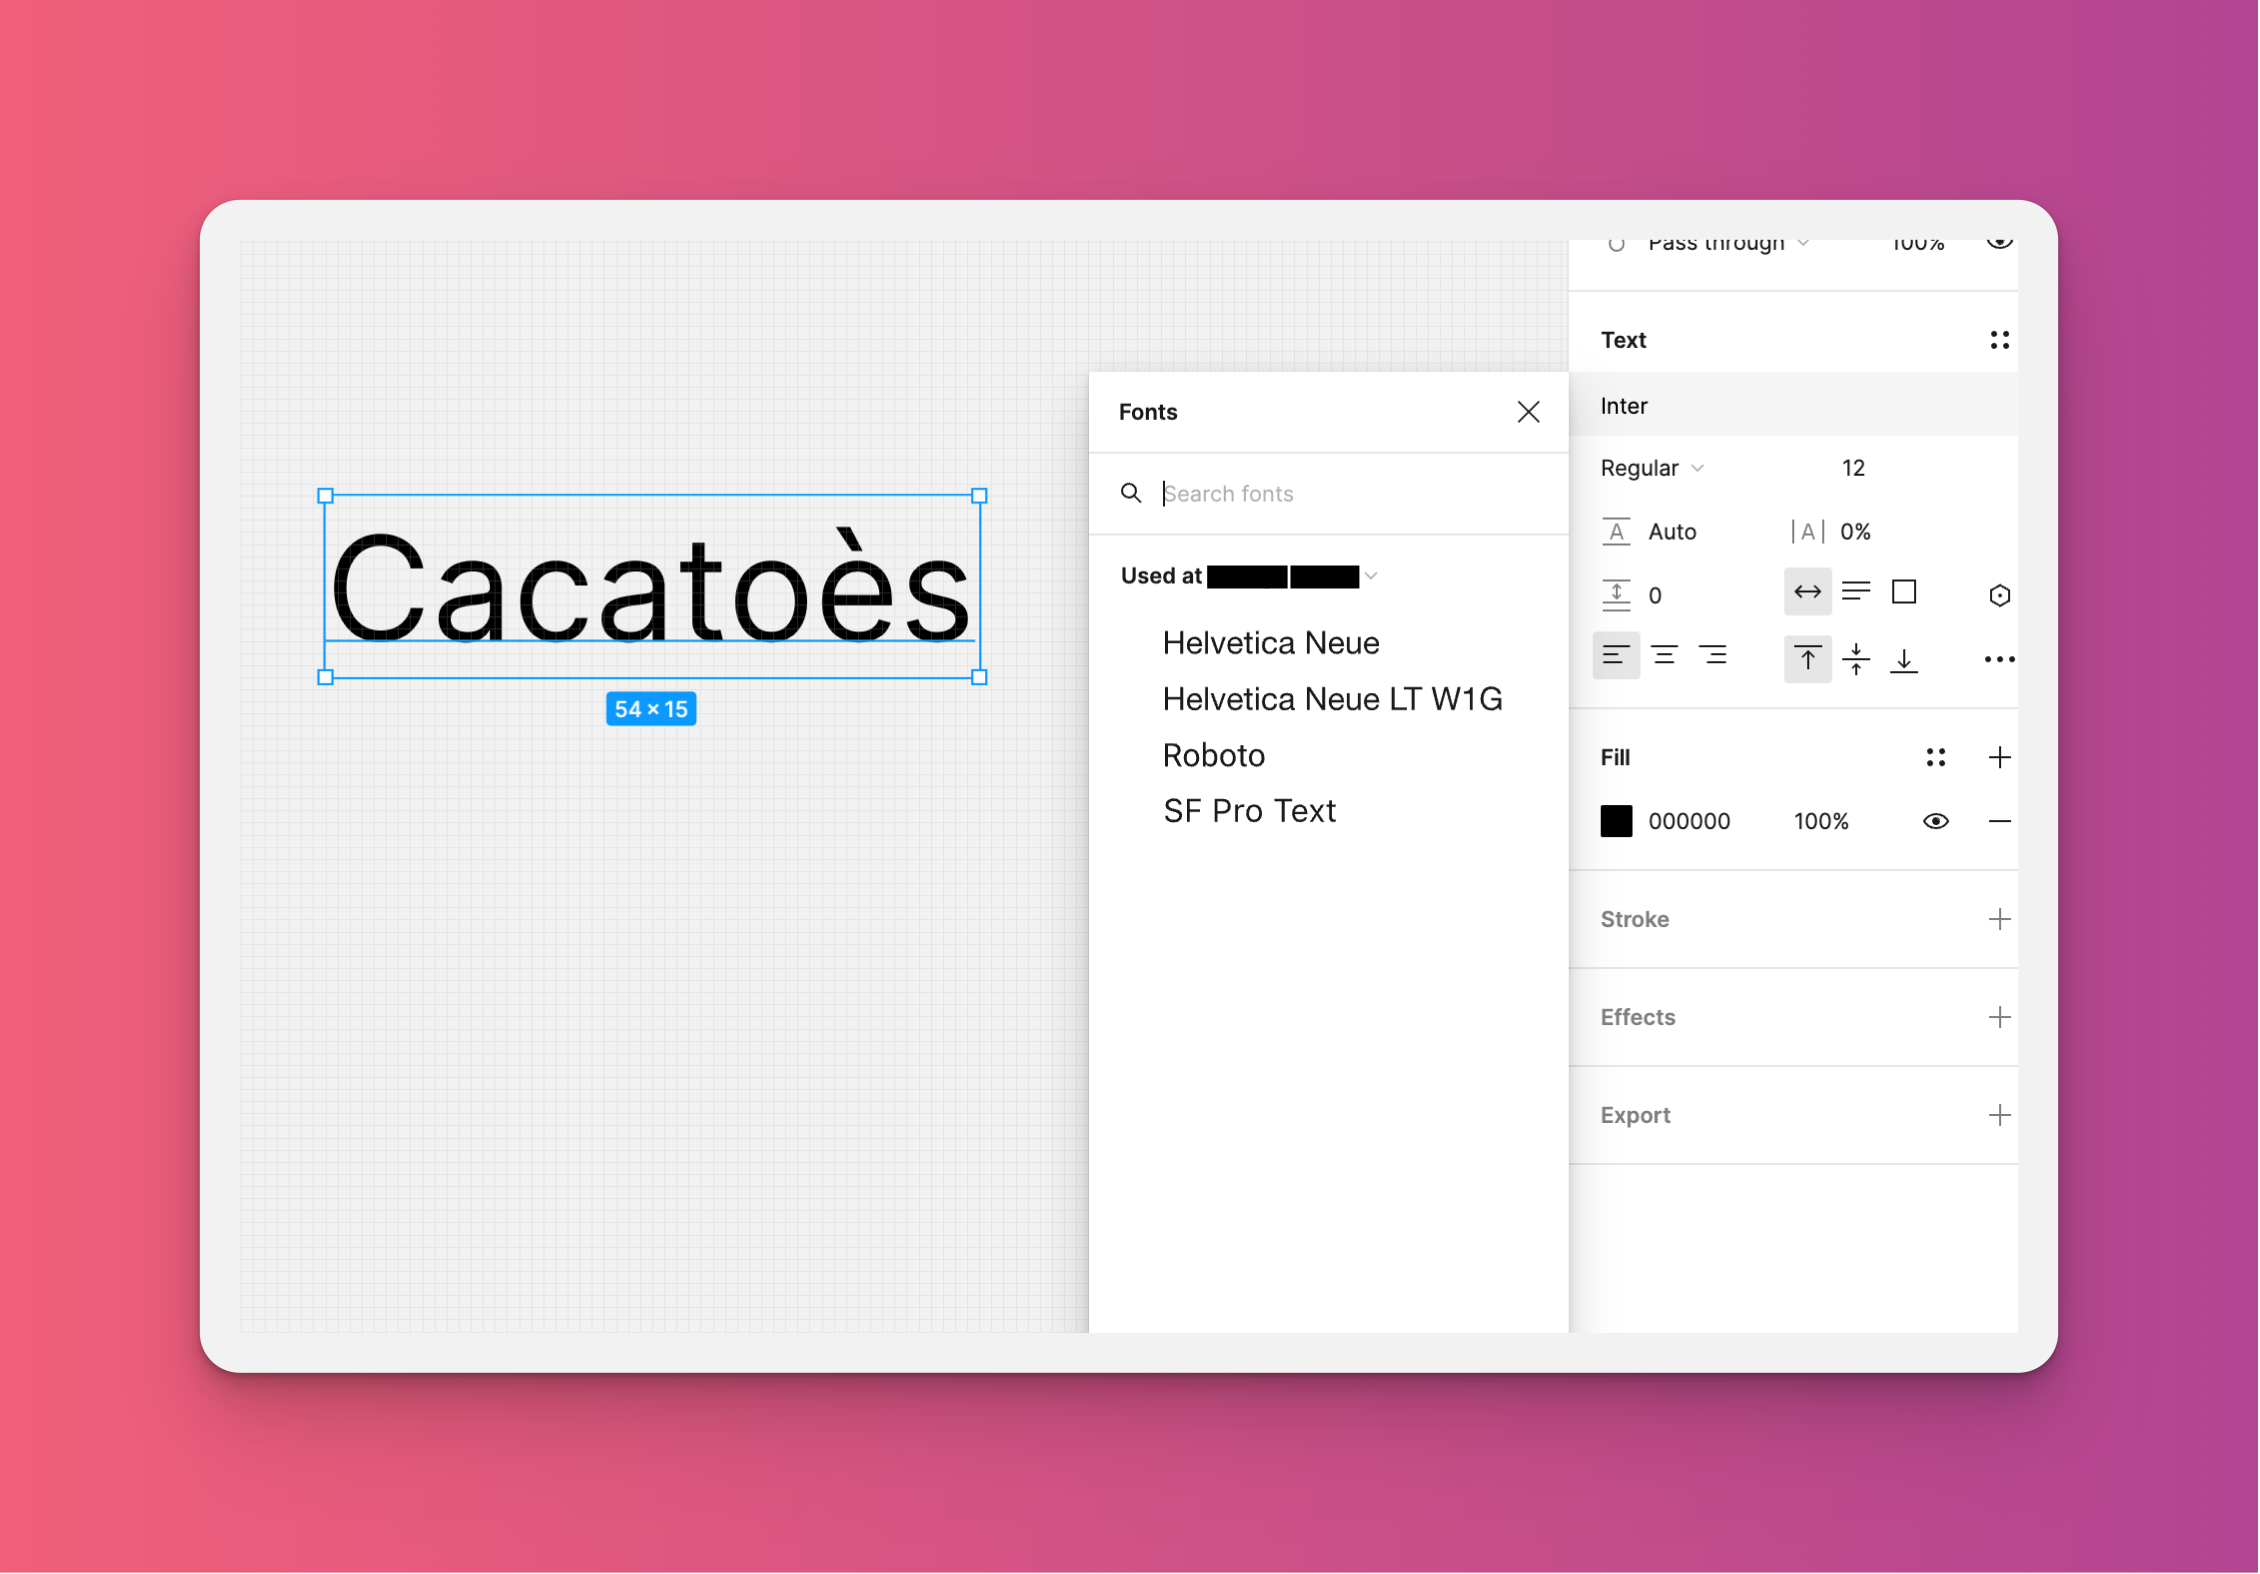Add a stroke with the plus button
Screen dimensions: 2260x1574
point(2000,919)
